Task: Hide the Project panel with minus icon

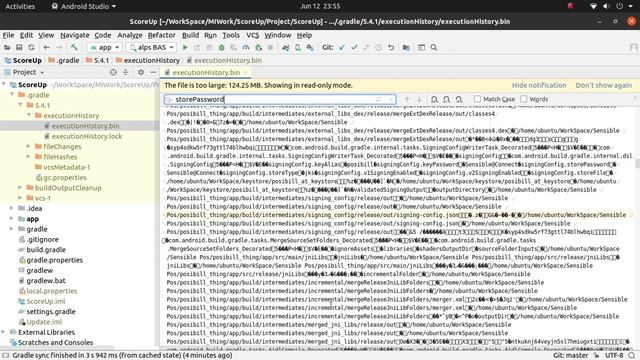Action: tap(153, 72)
